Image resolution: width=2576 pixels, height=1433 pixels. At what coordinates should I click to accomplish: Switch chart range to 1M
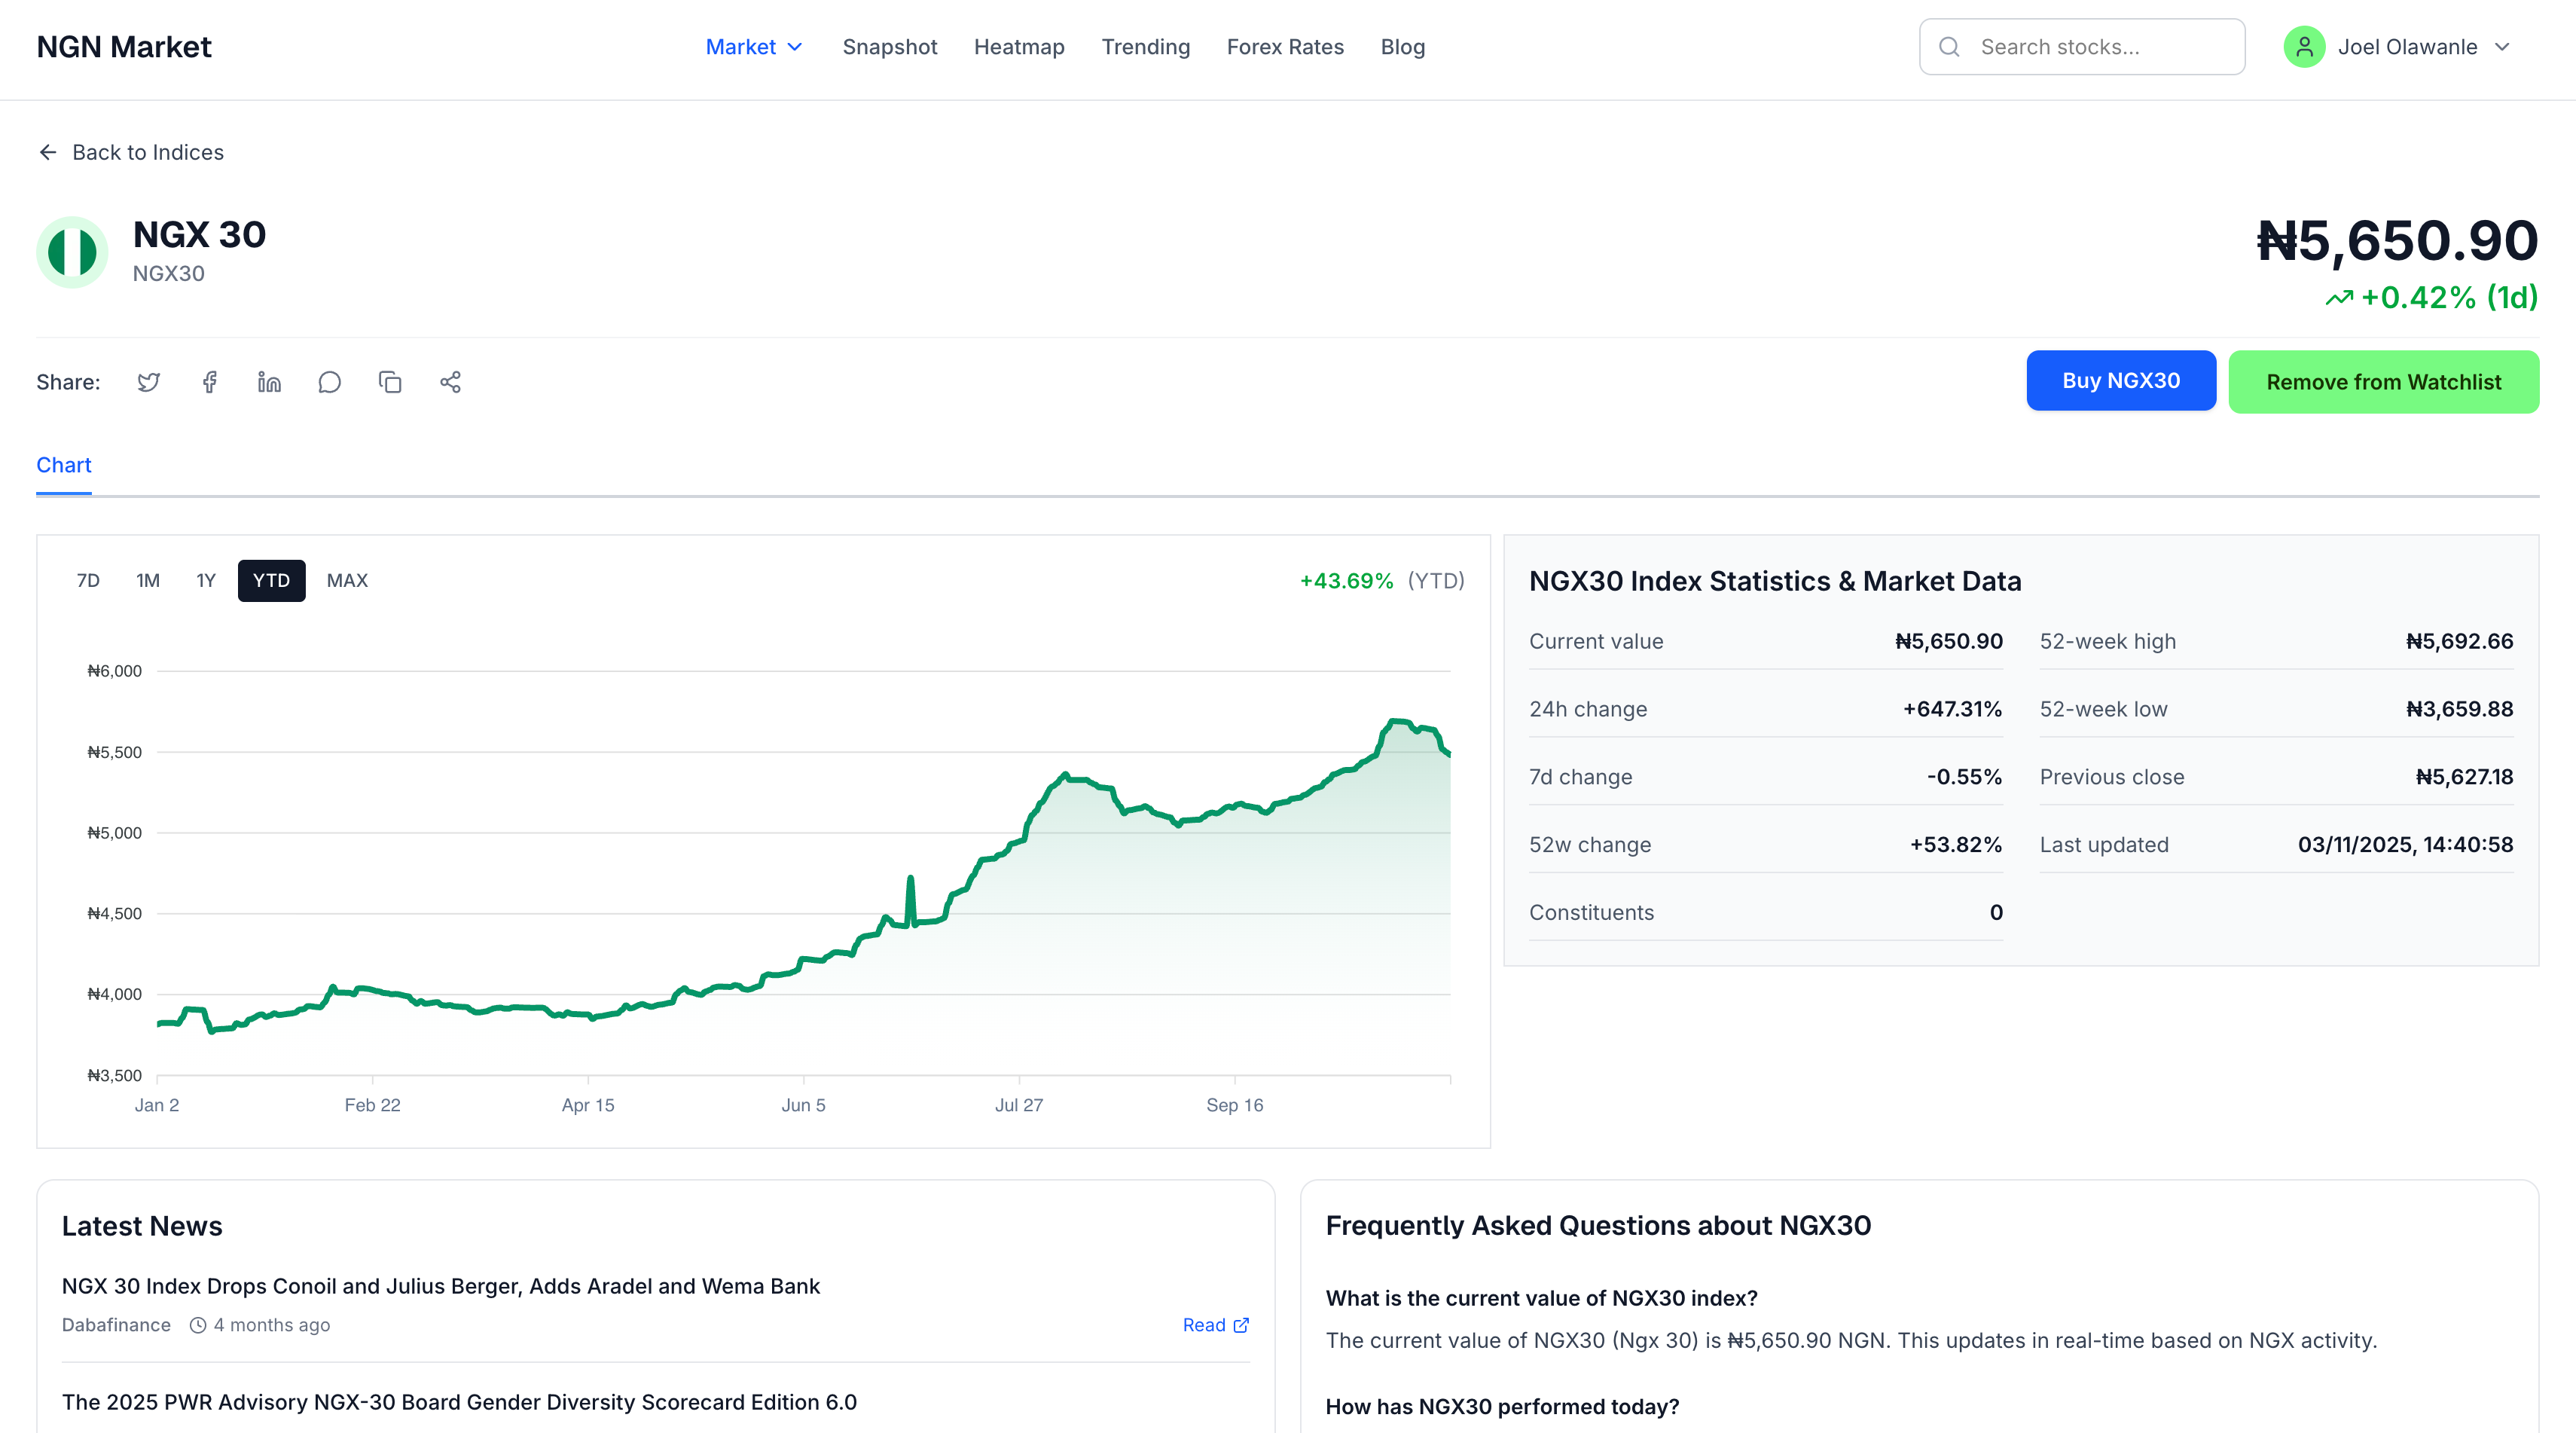(148, 580)
